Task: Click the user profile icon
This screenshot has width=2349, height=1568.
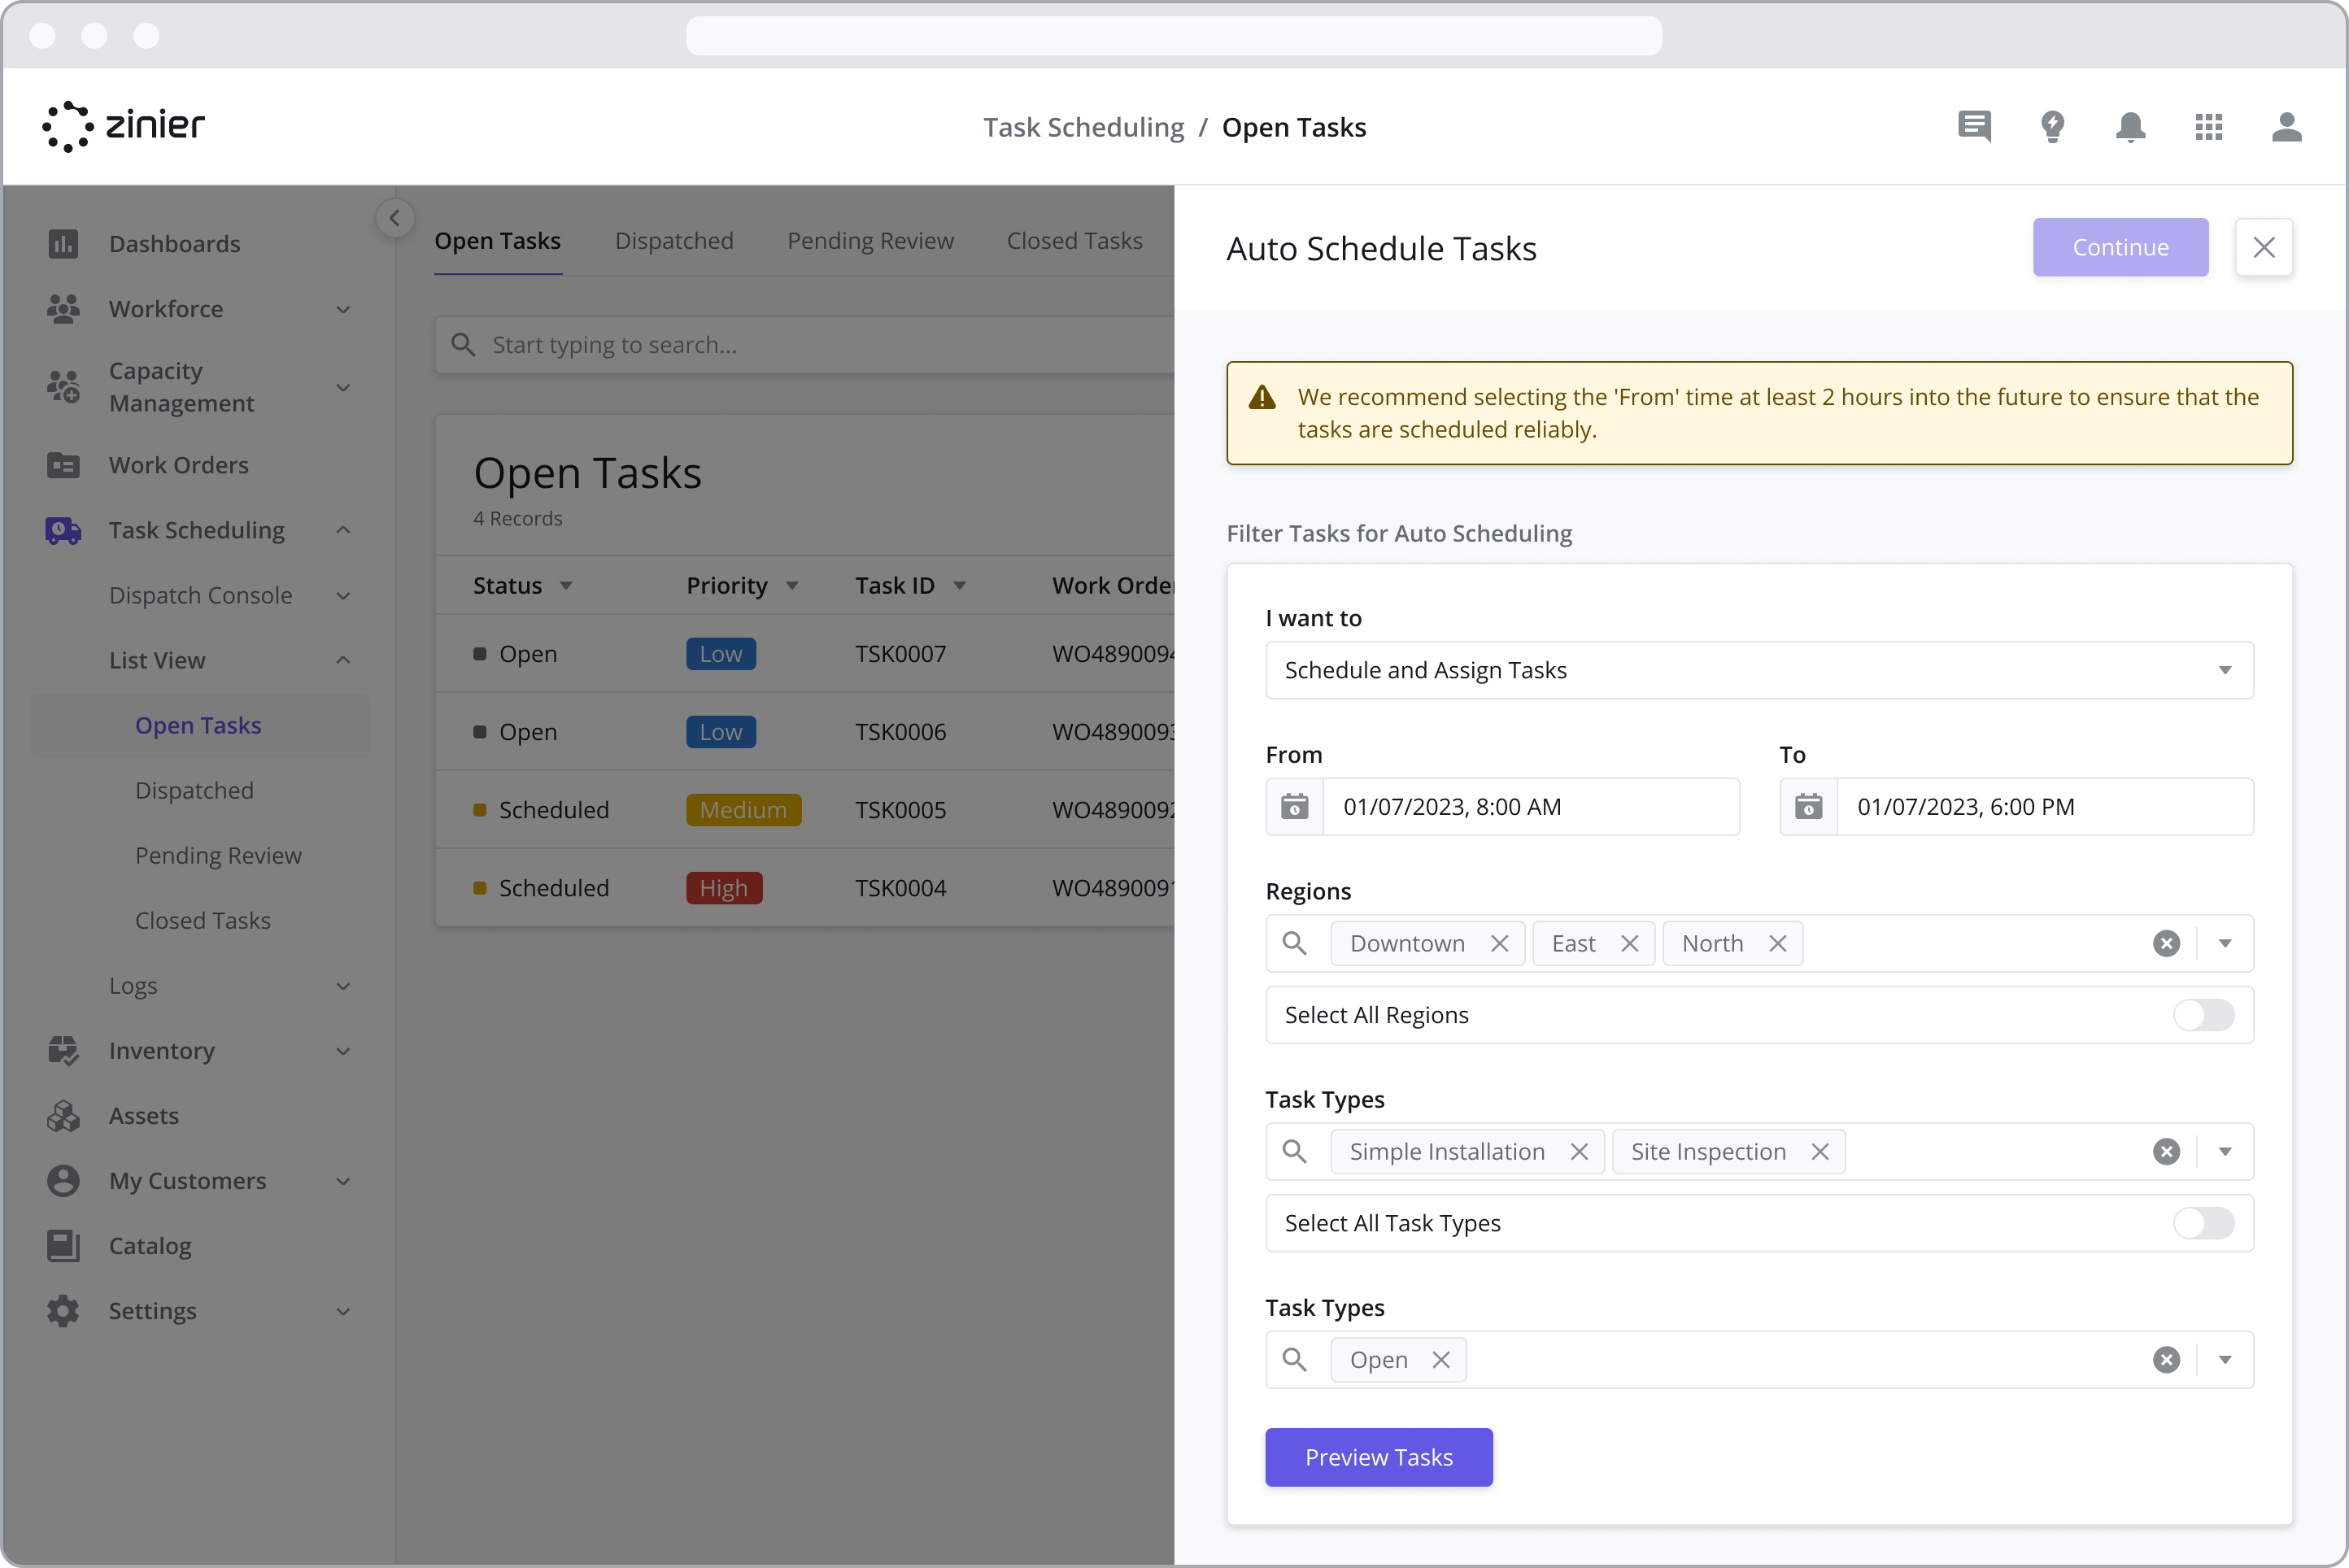Action: (2287, 127)
